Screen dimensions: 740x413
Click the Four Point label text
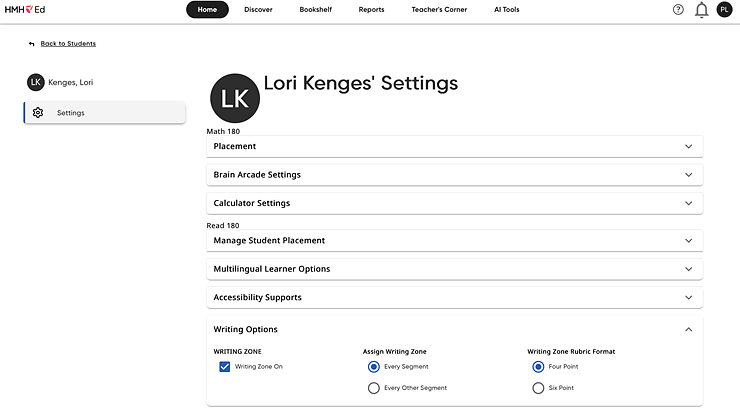pyautogui.click(x=563, y=367)
